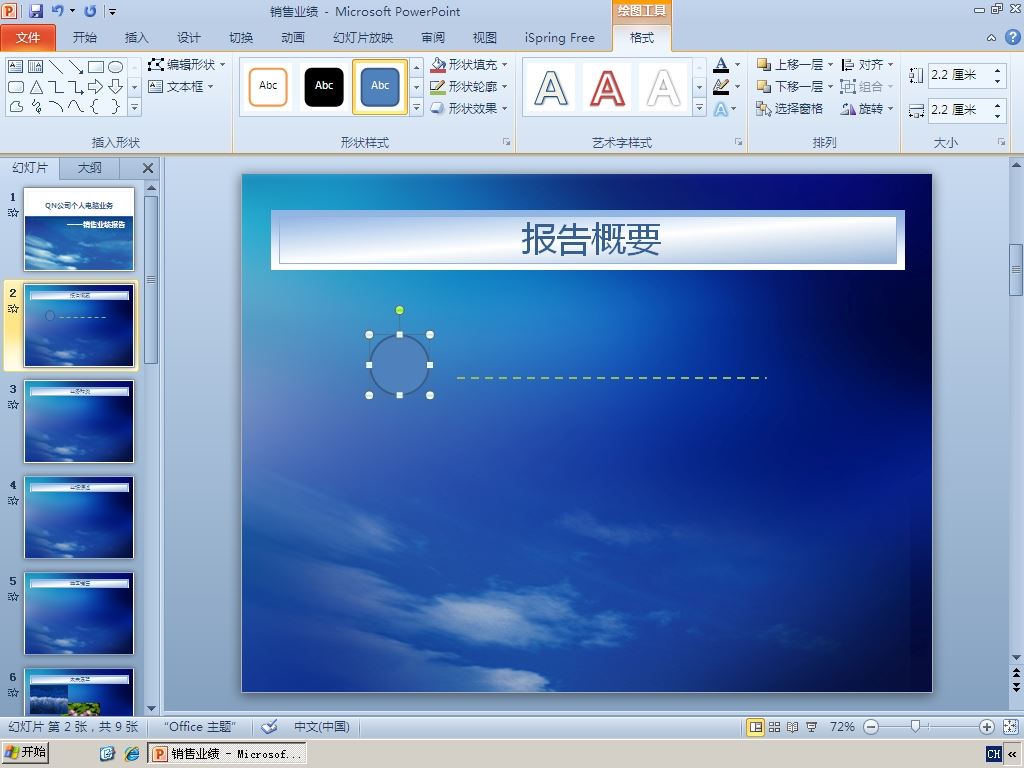Click 销售业绩 PowerPoint taskbar button
Viewport: 1024px width, 768px height.
tap(227, 754)
